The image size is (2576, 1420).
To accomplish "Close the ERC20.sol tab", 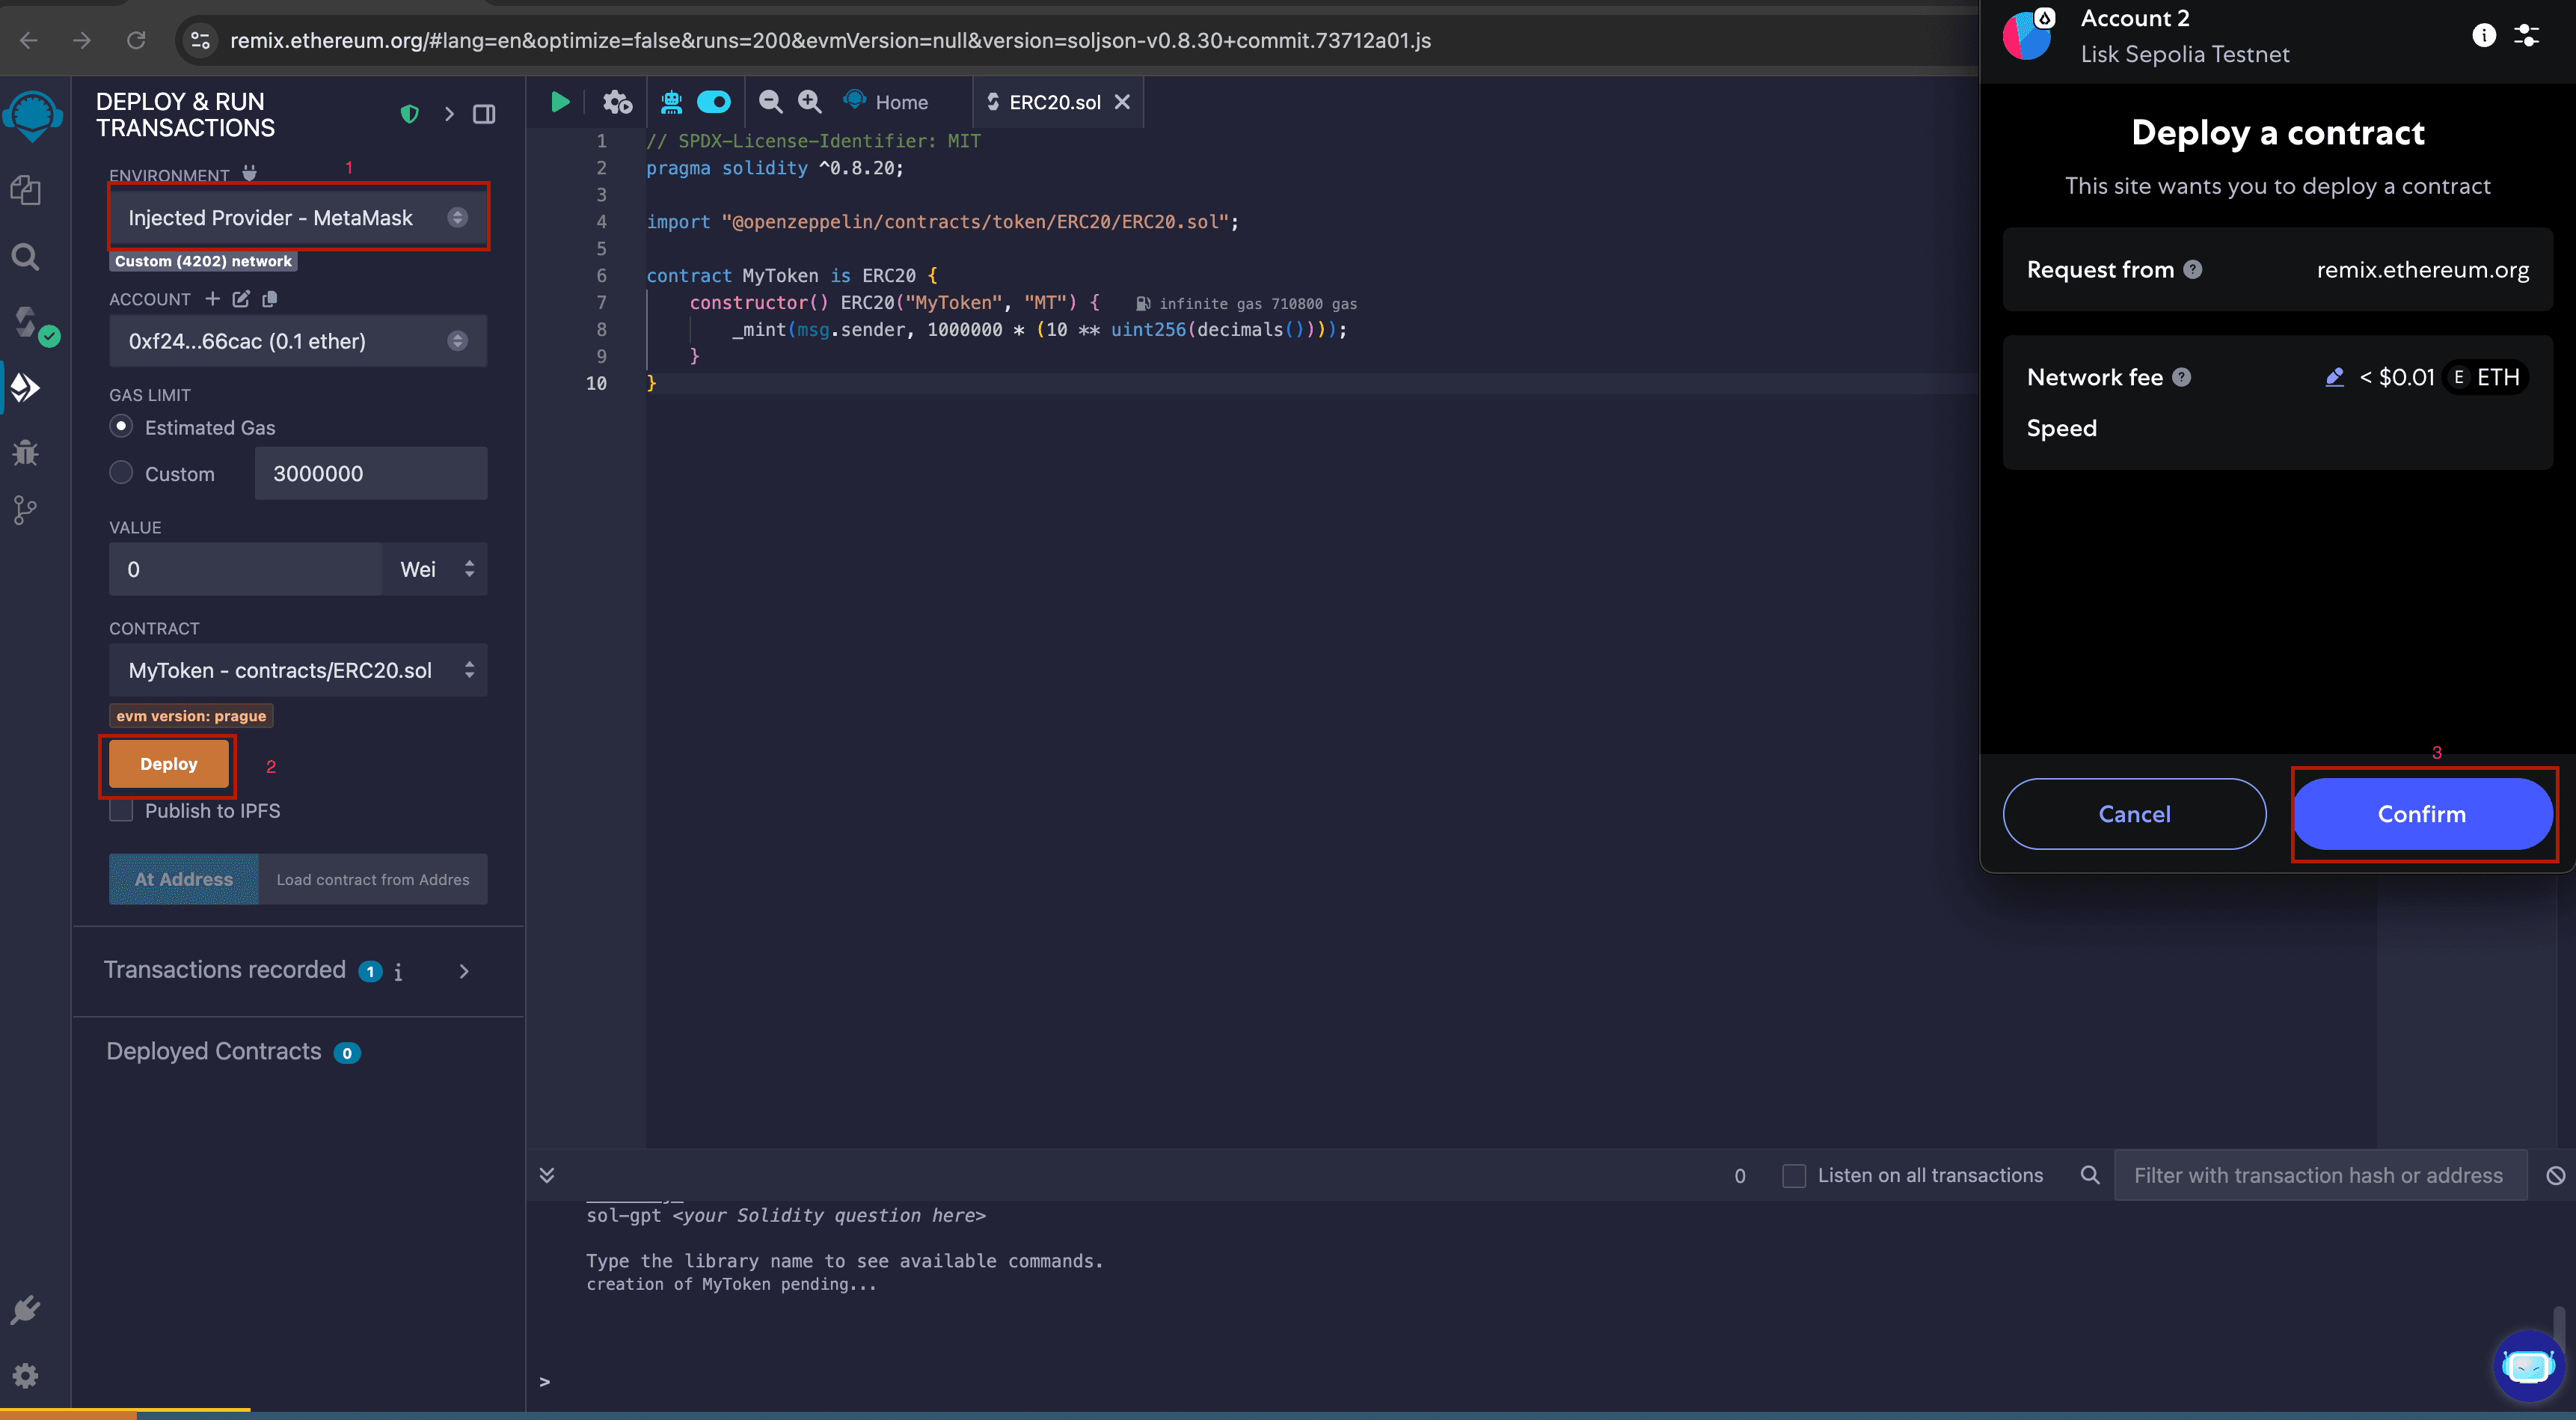I will tap(1122, 102).
